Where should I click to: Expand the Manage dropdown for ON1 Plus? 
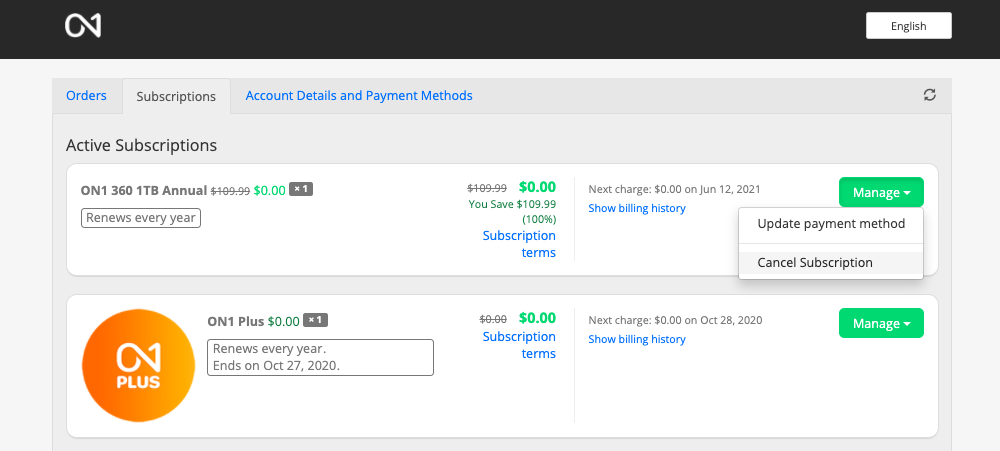coord(881,323)
